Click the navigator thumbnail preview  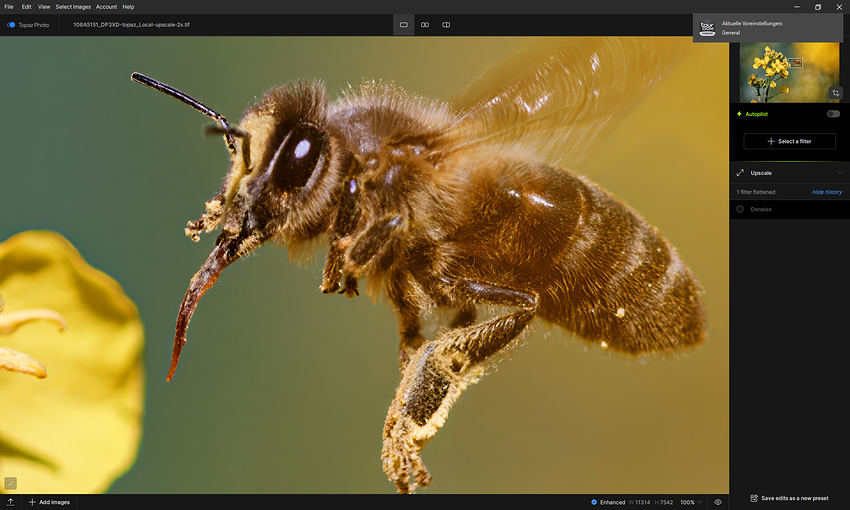789,73
